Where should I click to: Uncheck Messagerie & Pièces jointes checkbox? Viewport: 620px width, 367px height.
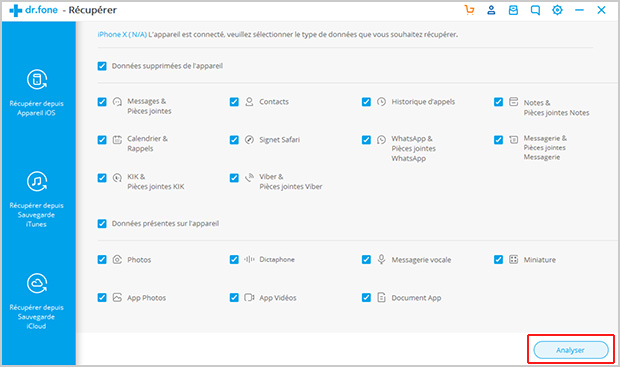click(x=498, y=140)
